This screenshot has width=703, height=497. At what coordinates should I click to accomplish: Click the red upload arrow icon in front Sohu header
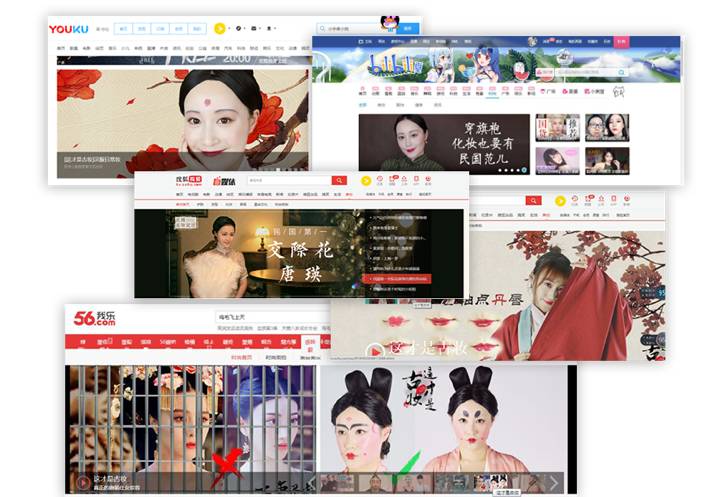coord(404,180)
